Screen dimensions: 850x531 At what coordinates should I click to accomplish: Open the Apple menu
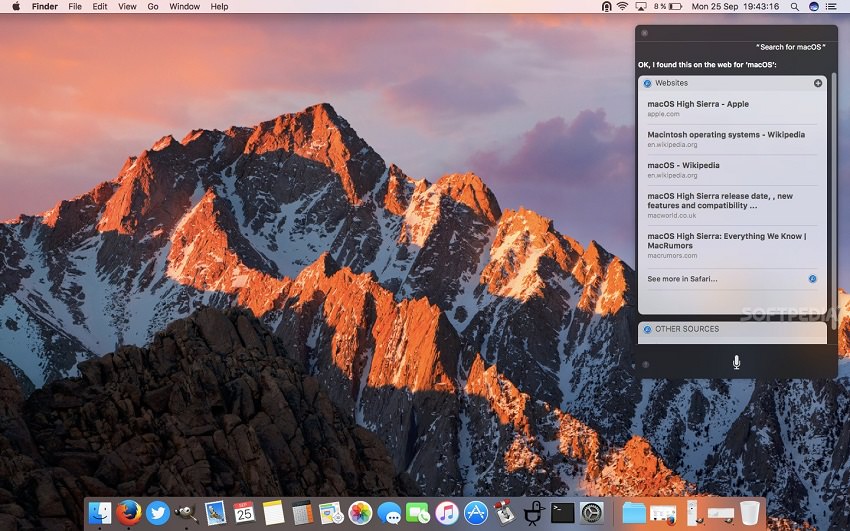[15, 6]
